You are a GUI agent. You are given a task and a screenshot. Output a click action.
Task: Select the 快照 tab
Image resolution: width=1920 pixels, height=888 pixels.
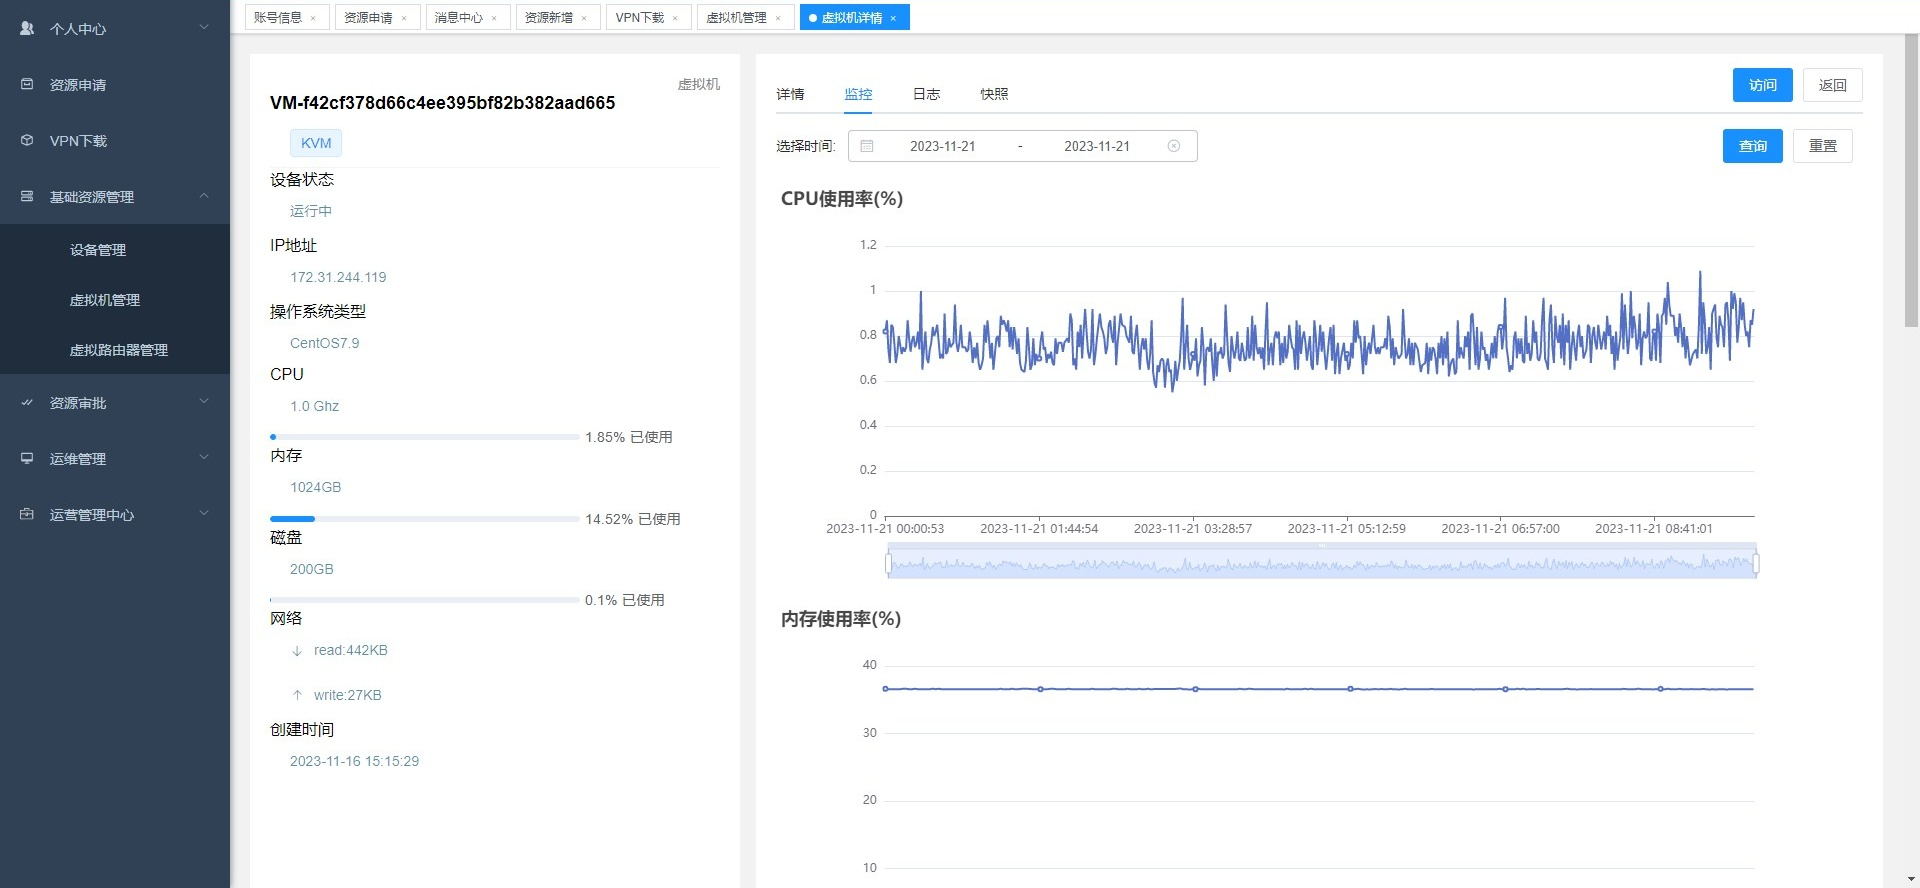point(994,94)
